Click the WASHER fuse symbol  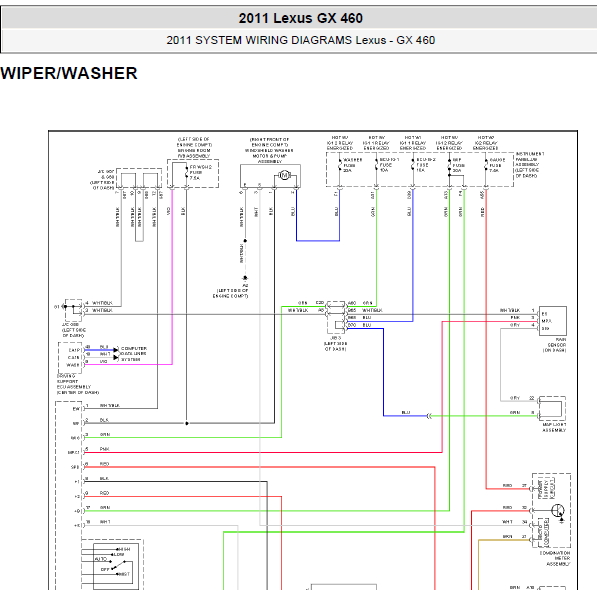point(340,165)
